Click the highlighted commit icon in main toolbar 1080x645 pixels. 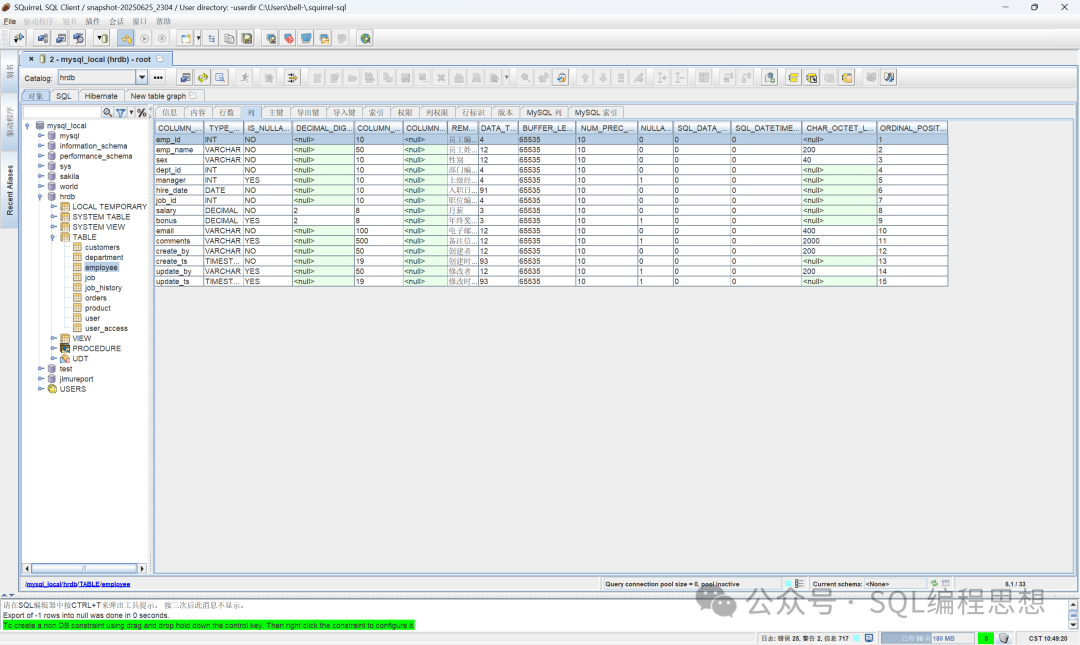(x=125, y=38)
